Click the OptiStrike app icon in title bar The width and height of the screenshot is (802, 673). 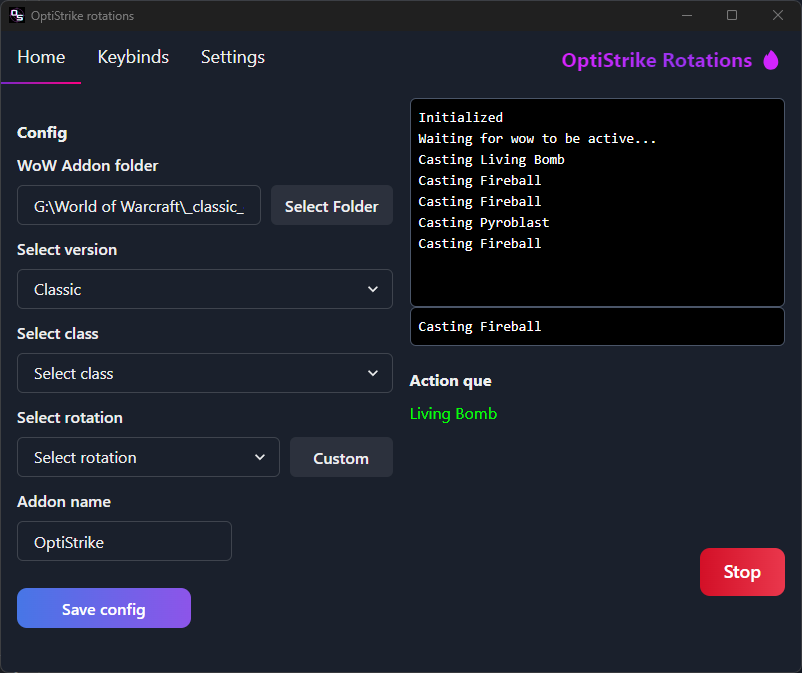click(x=16, y=15)
